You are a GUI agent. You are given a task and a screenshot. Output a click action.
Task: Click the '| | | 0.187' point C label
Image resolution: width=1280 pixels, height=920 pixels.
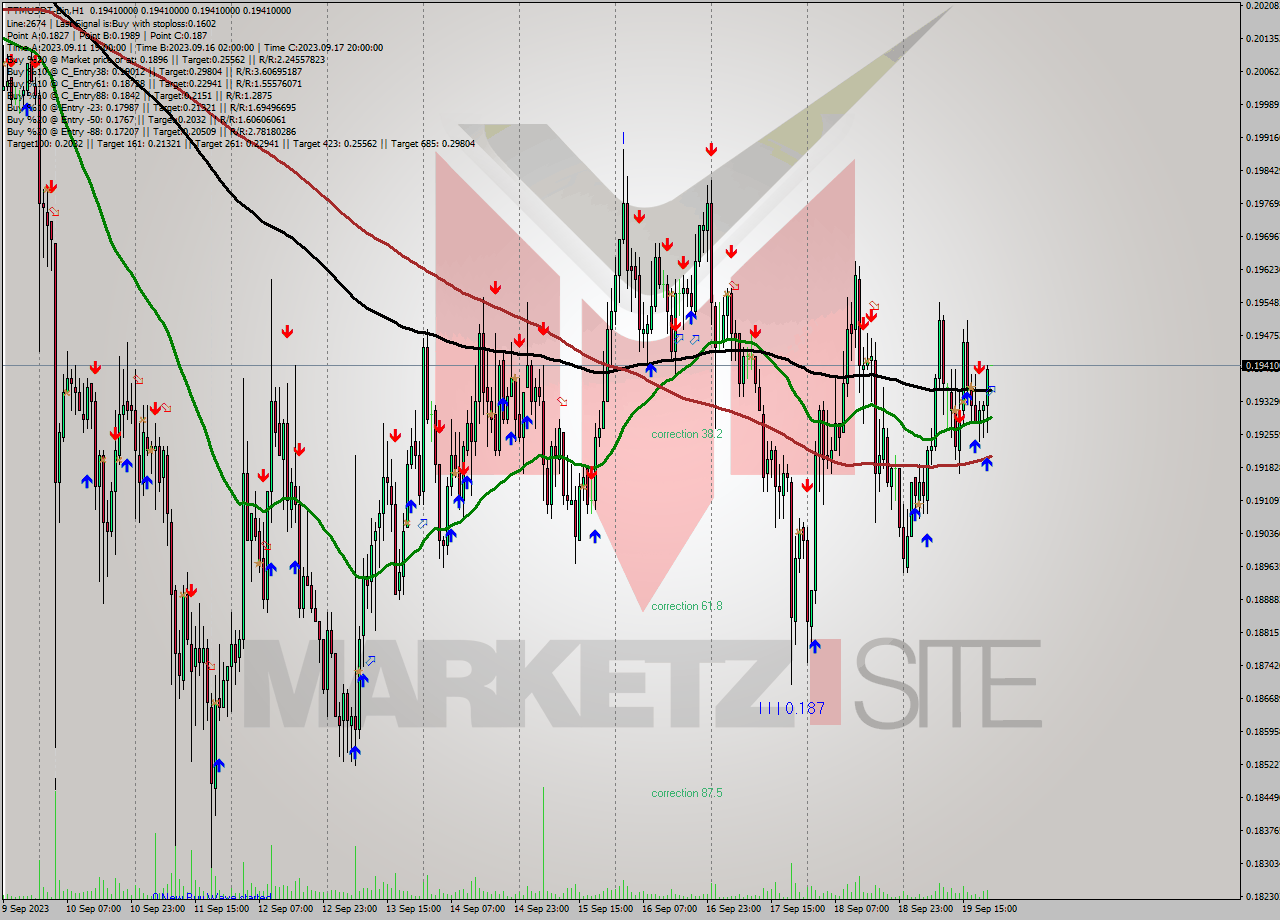point(792,708)
